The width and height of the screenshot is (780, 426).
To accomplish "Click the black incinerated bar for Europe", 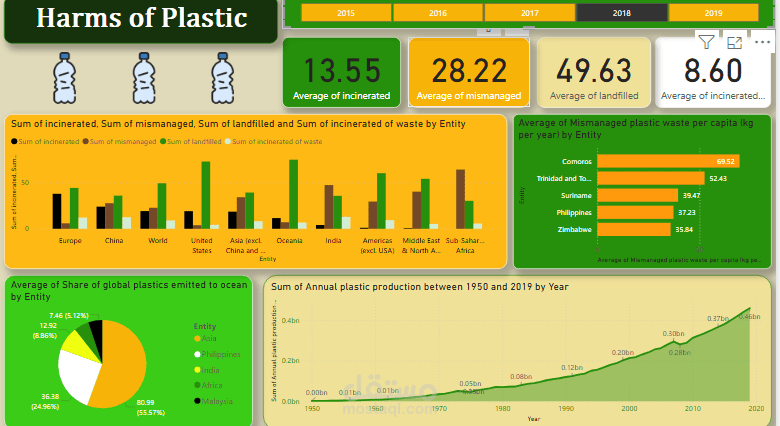I will [x=57, y=212].
